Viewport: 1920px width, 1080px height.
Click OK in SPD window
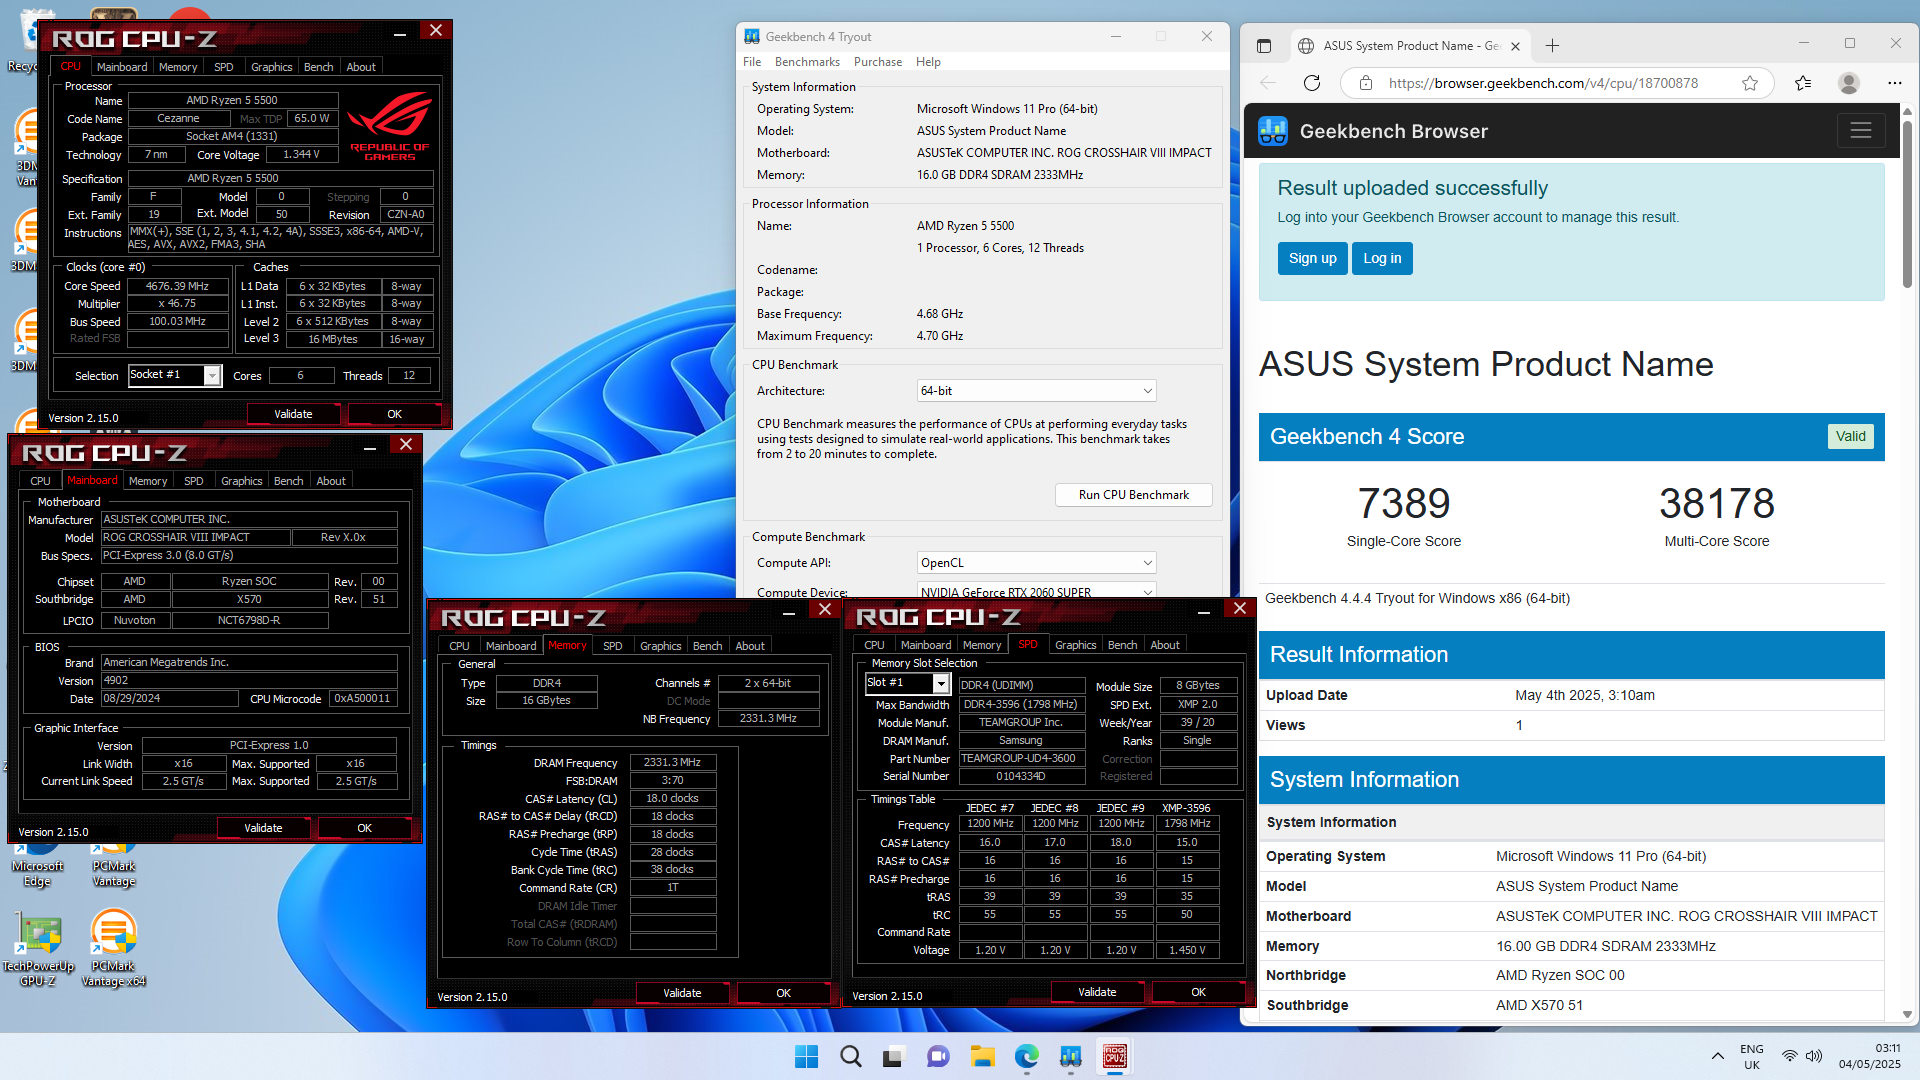tap(1198, 992)
